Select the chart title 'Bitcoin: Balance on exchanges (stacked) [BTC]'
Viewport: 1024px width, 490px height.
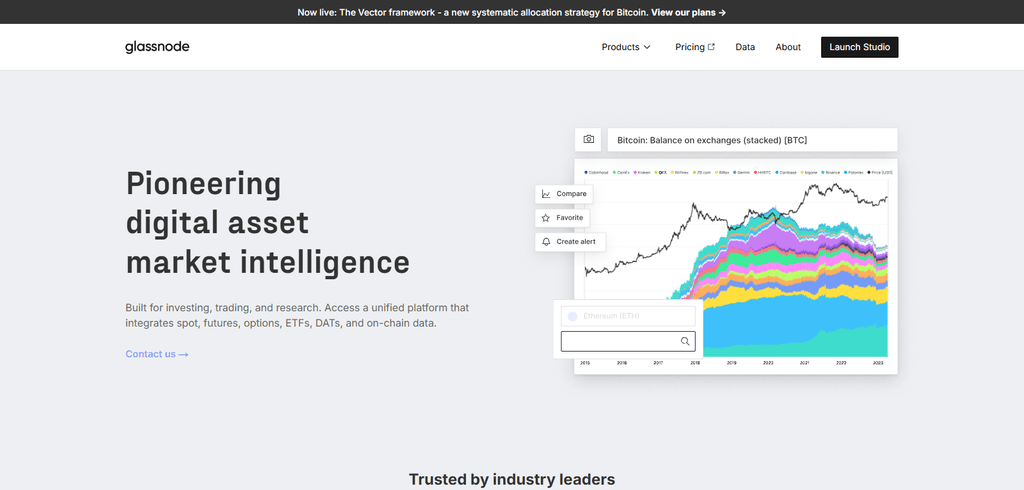(x=712, y=140)
